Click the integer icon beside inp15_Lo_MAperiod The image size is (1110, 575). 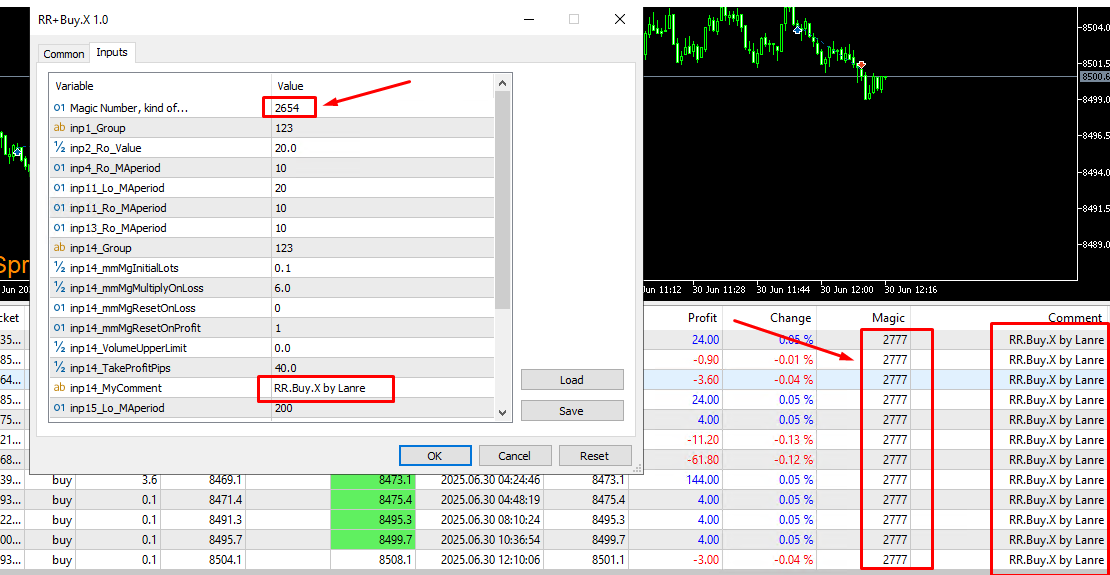tap(59, 409)
